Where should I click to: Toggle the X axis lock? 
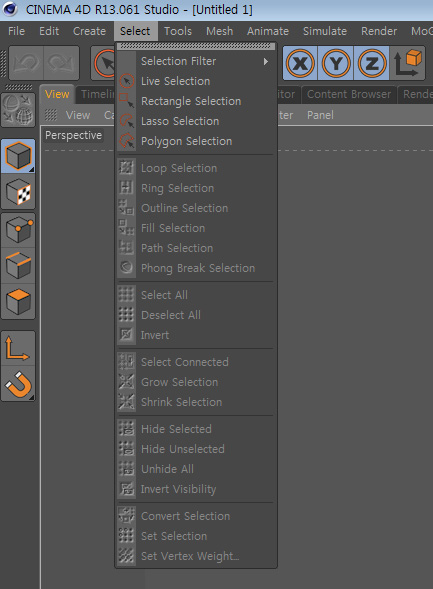click(300, 63)
